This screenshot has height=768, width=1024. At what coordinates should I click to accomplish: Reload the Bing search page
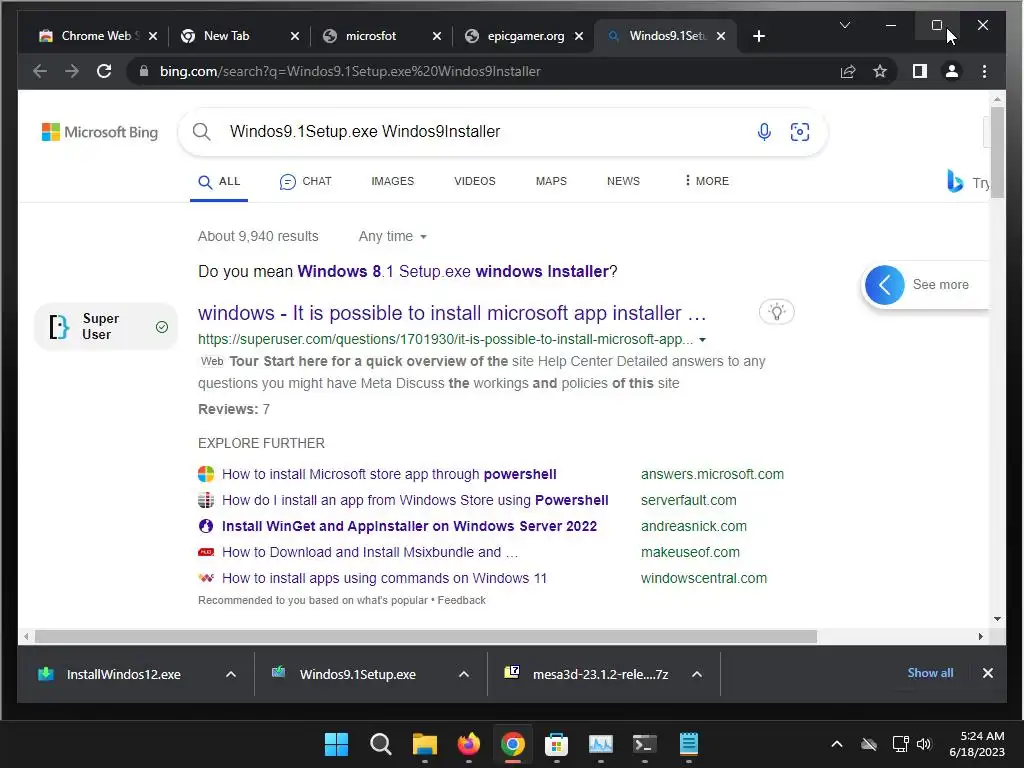tap(104, 71)
